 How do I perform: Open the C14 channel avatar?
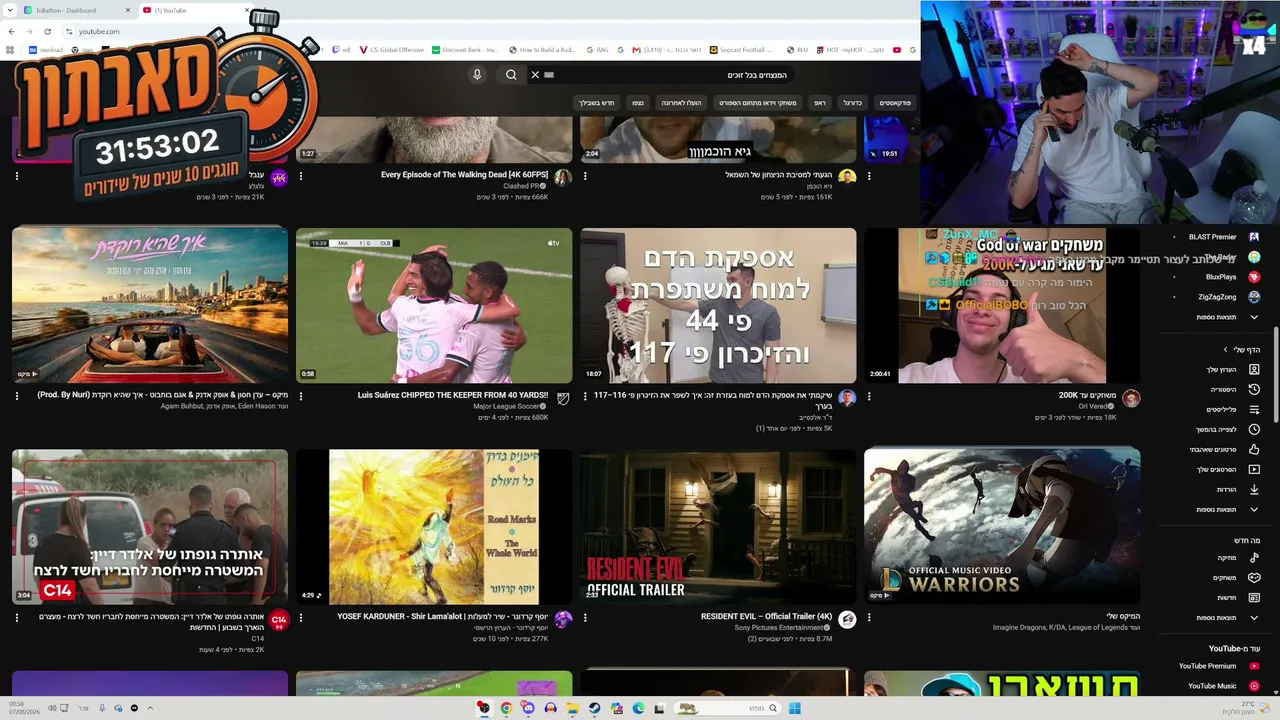279,620
